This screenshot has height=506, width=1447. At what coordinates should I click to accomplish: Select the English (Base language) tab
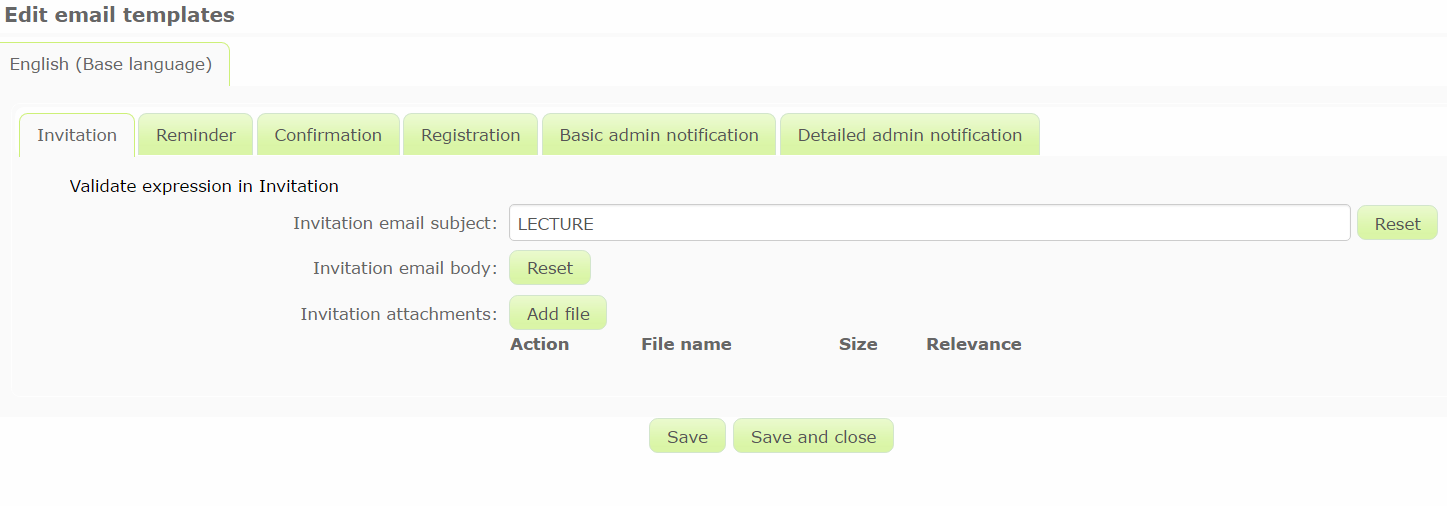pos(111,64)
